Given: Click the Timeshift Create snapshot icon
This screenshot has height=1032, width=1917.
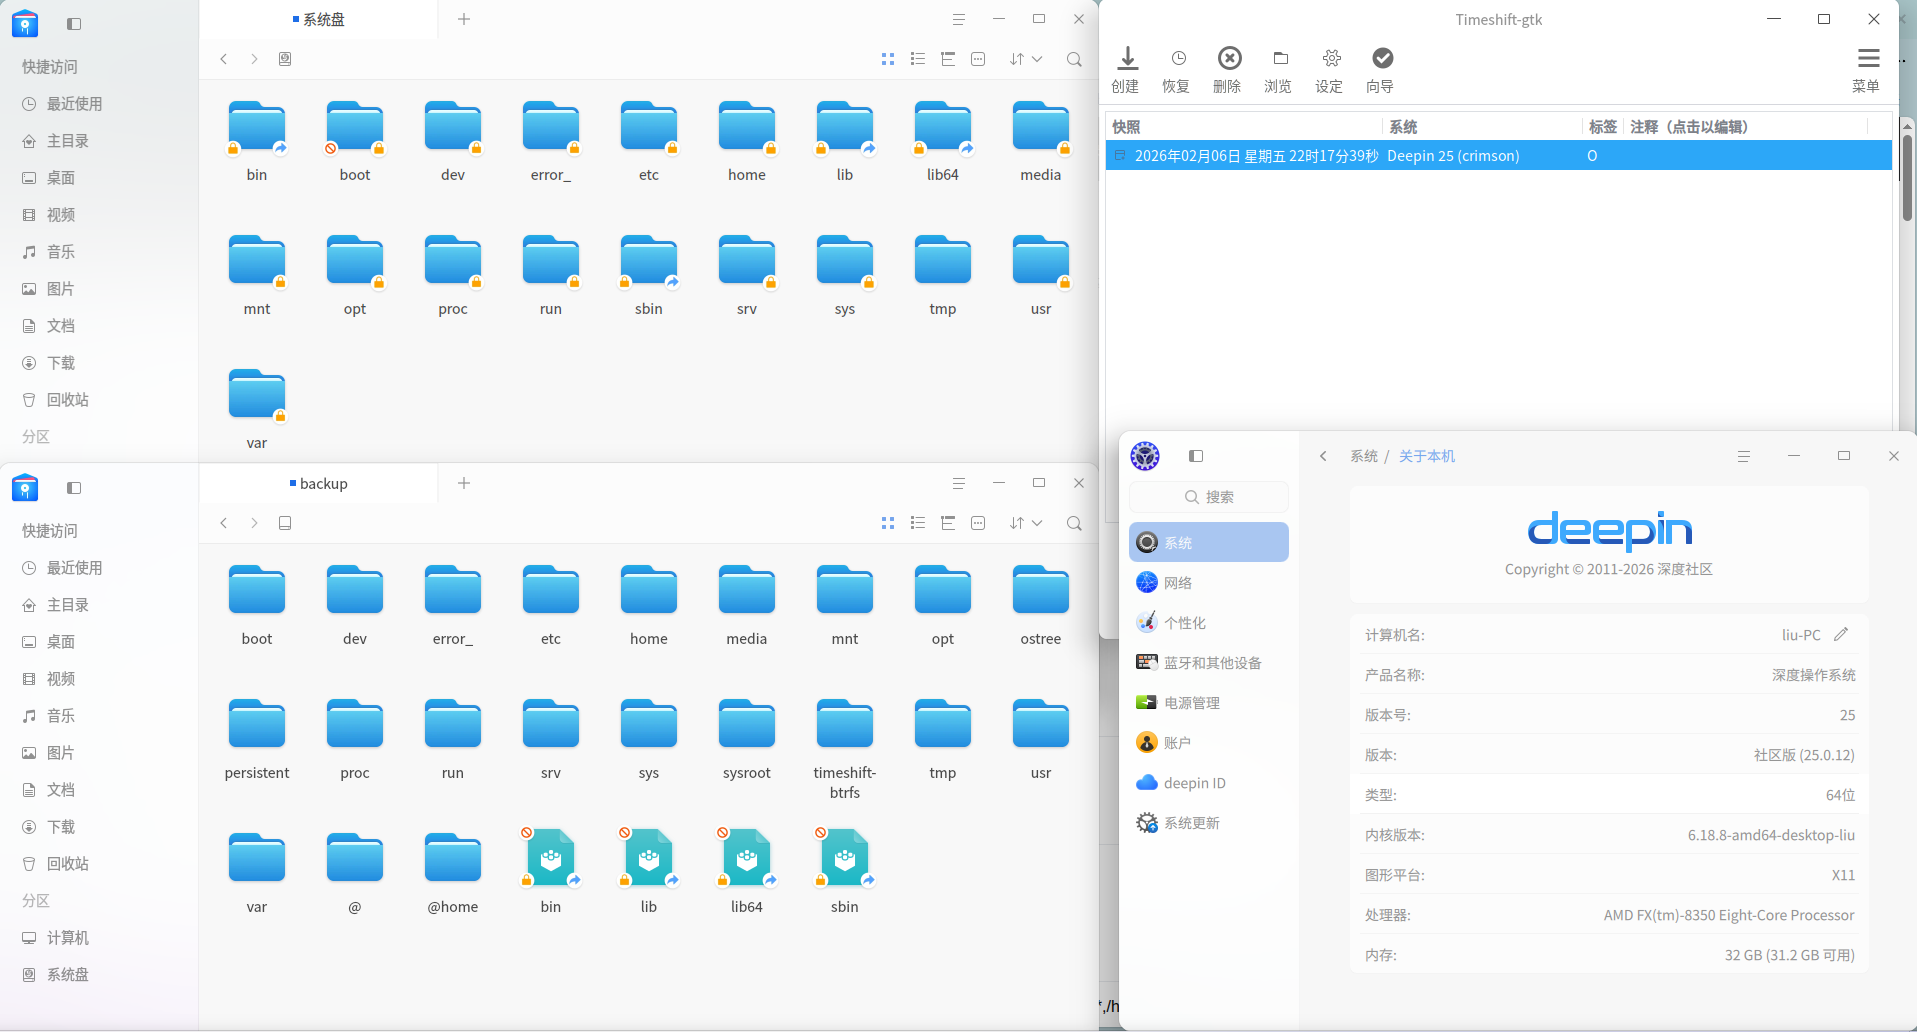Looking at the screenshot, I should click(1126, 59).
